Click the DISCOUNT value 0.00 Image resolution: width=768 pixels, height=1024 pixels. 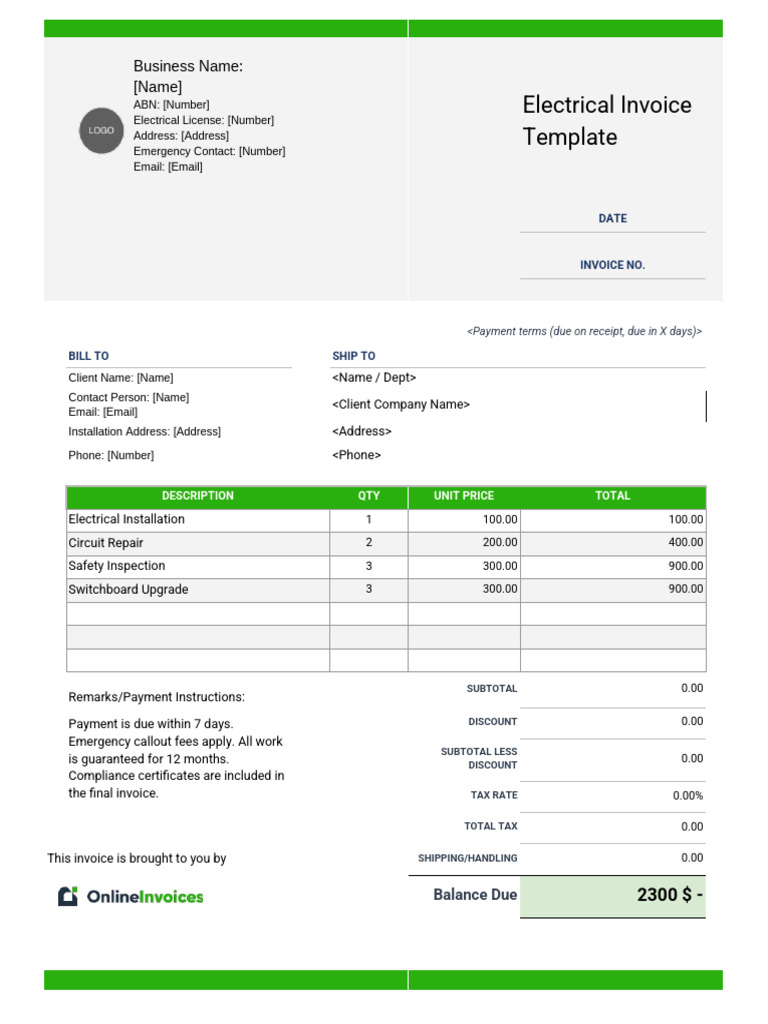click(x=692, y=722)
